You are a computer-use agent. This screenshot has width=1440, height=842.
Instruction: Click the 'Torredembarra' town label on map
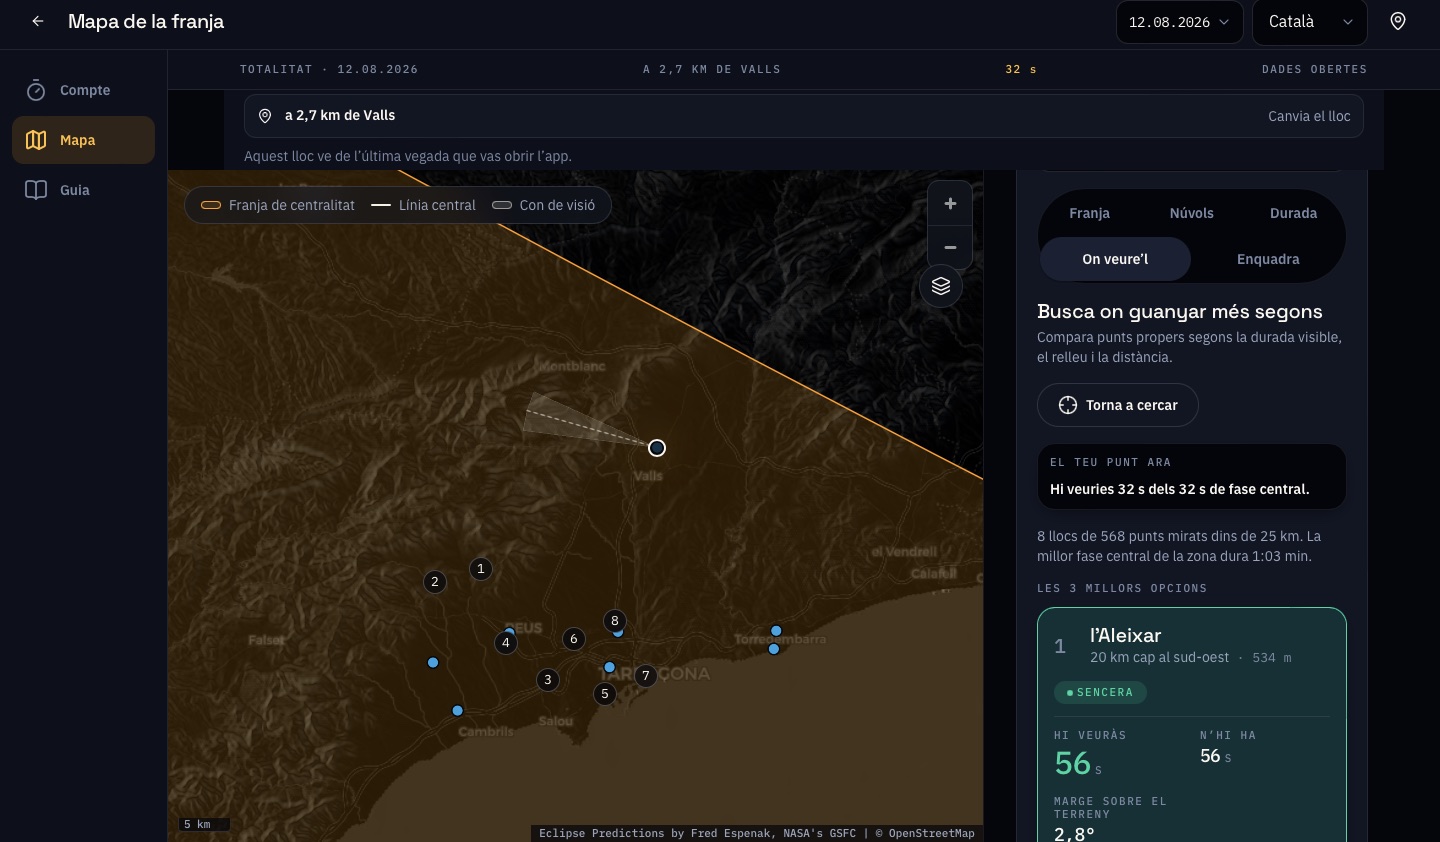[x=780, y=639]
